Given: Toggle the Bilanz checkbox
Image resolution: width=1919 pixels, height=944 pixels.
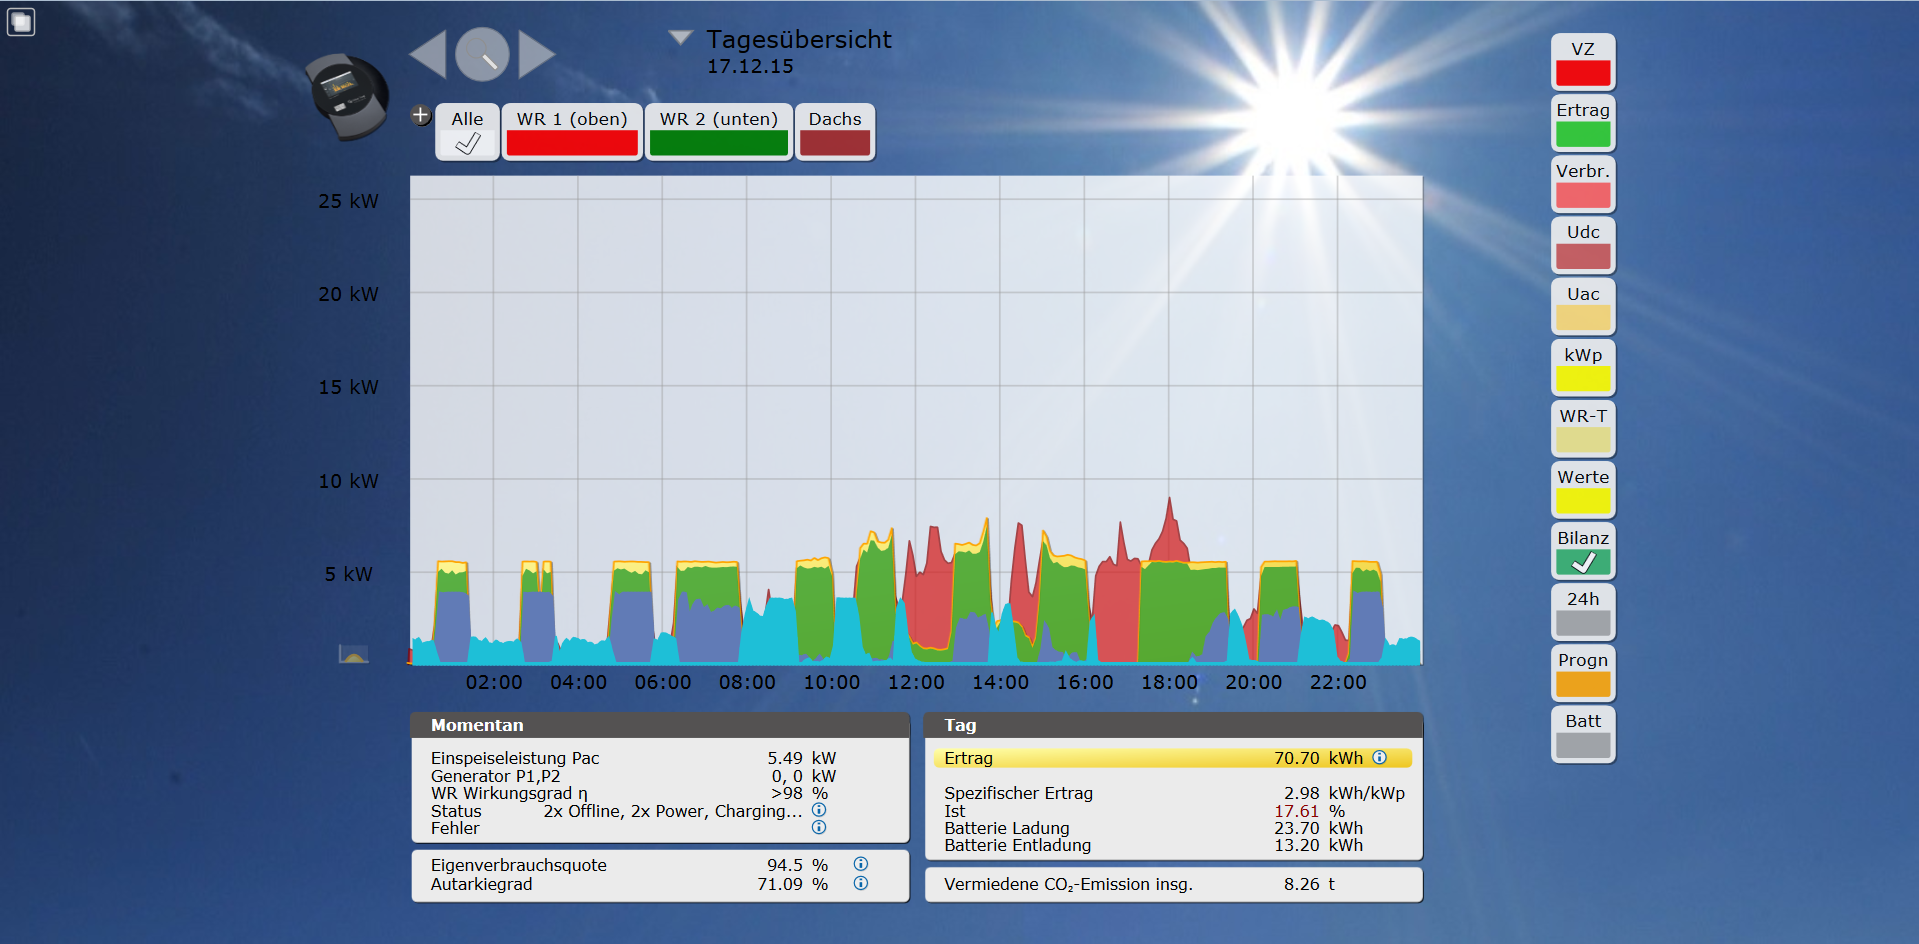Looking at the screenshot, I should coord(1583,551).
